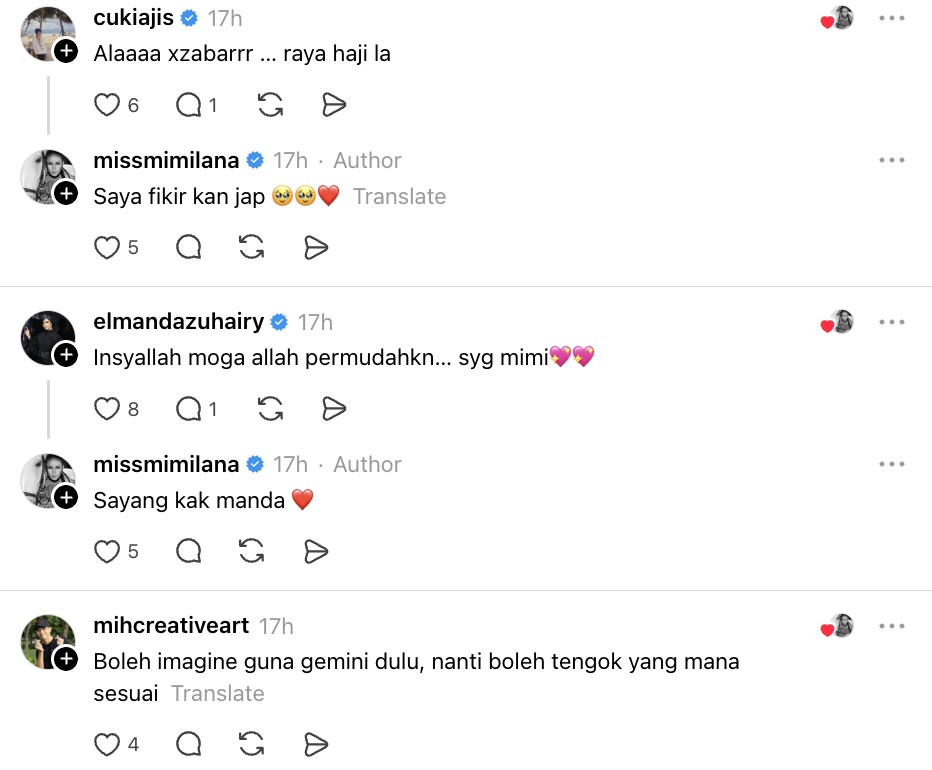The height and width of the screenshot is (770, 932).
Task: Share cukiajis's comment via send icon
Action: click(x=334, y=105)
